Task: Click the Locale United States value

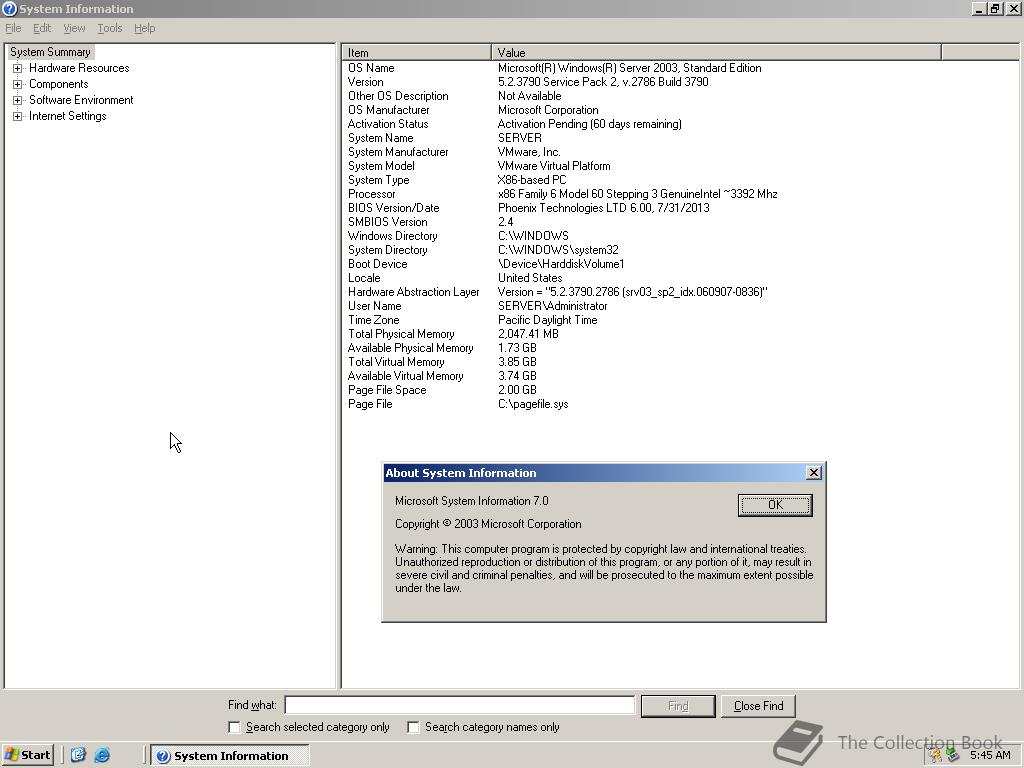Action: [530, 278]
